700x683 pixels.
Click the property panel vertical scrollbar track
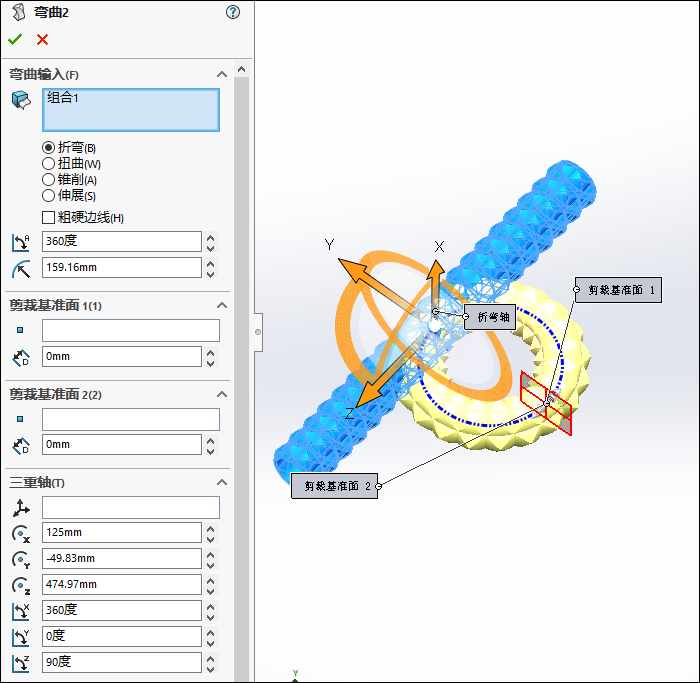pyautogui.click(x=242, y=379)
